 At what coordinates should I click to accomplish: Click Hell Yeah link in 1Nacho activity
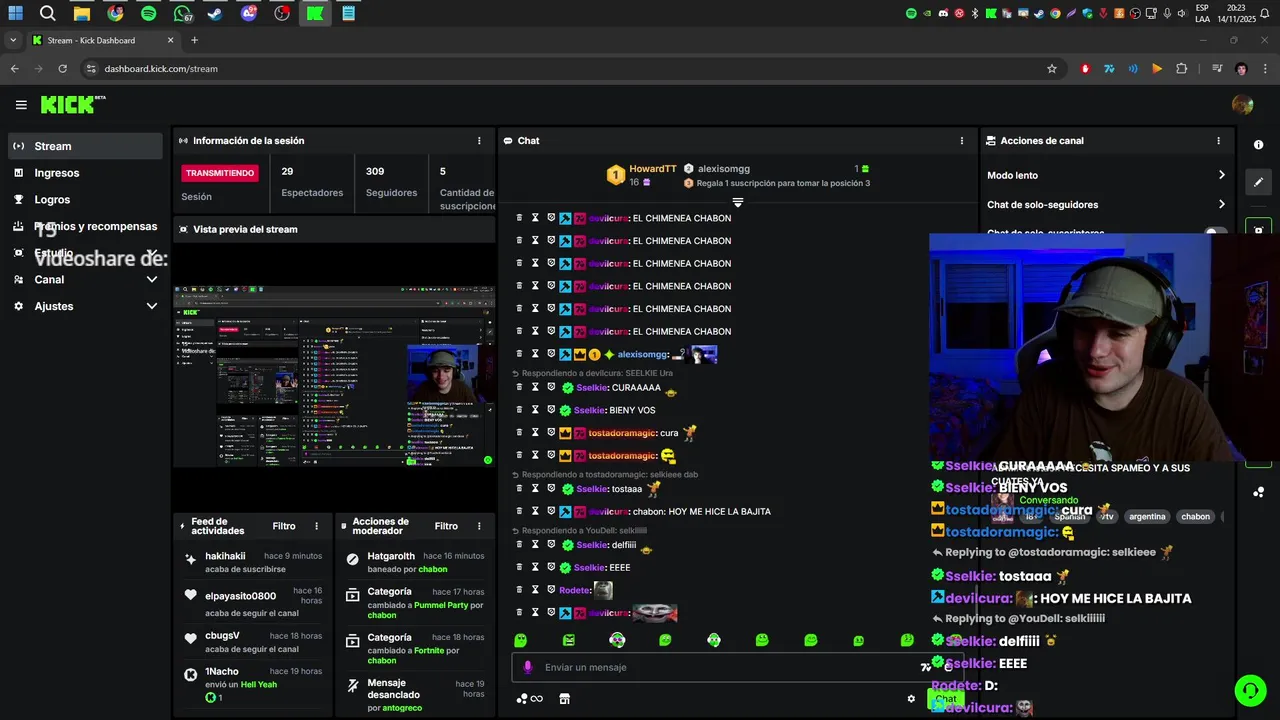coord(258,685)
